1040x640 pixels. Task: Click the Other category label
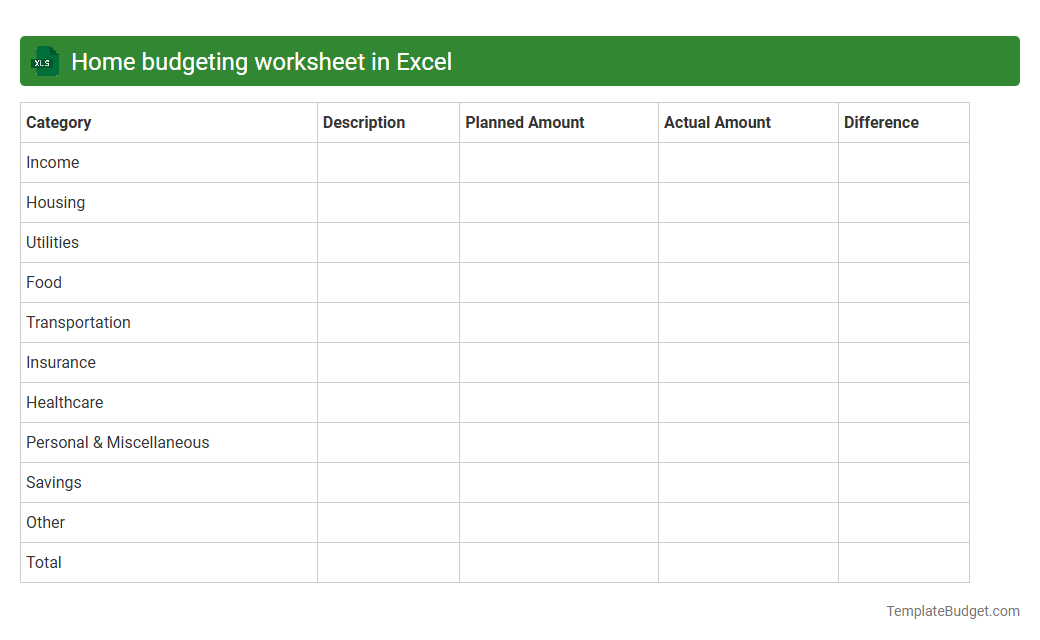(x=45, y=522)
